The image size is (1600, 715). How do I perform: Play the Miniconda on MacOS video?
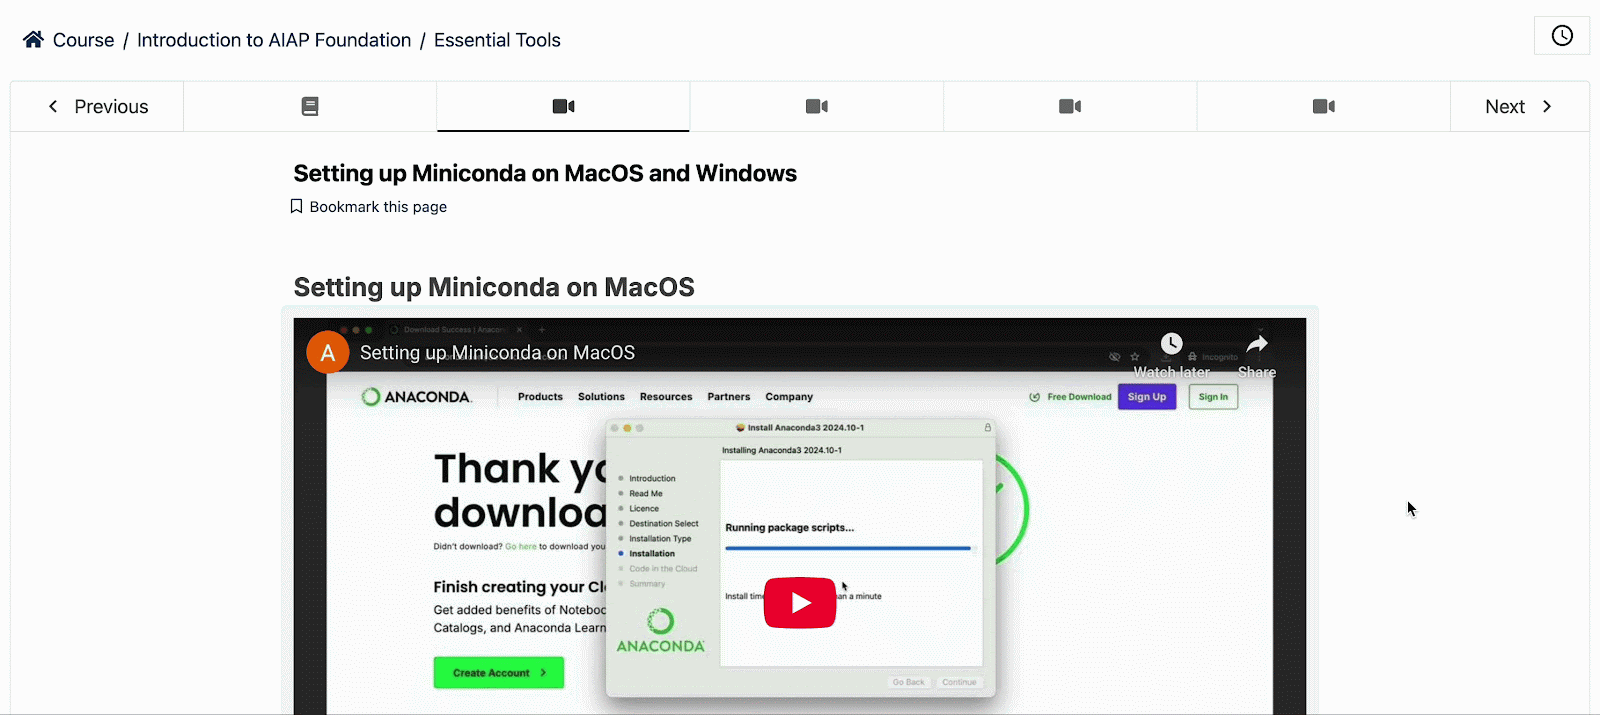click(x=800, y=603)
